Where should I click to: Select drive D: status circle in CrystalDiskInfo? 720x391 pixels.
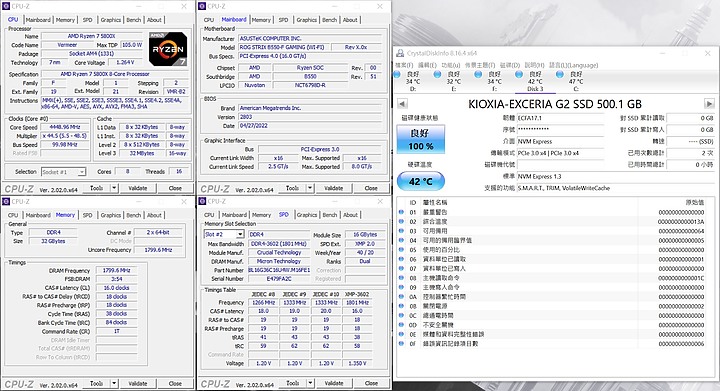tap(397, 74)
